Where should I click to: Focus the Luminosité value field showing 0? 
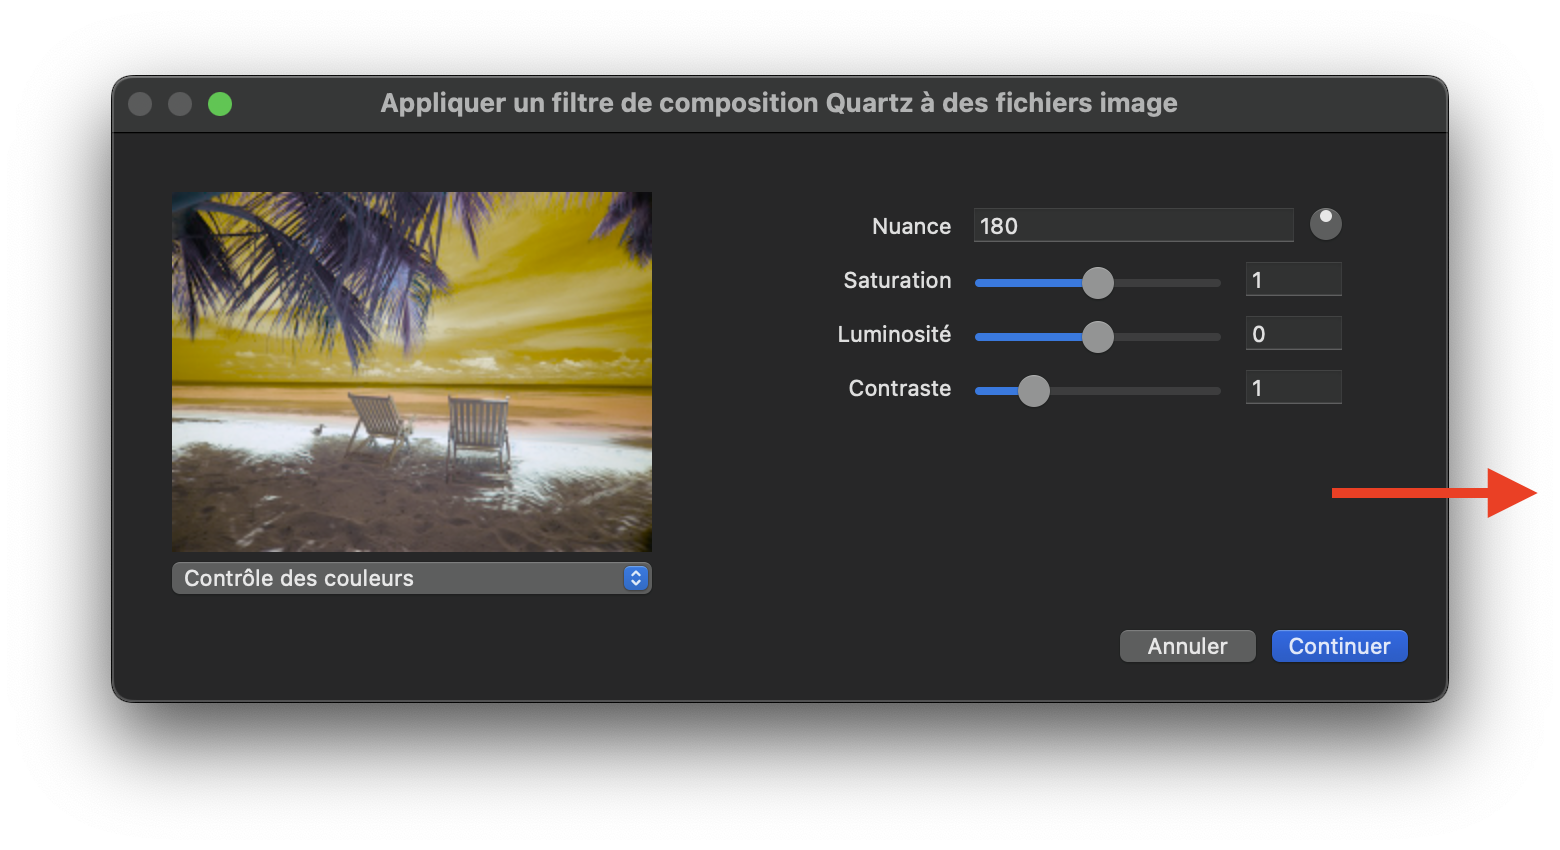1293,334
